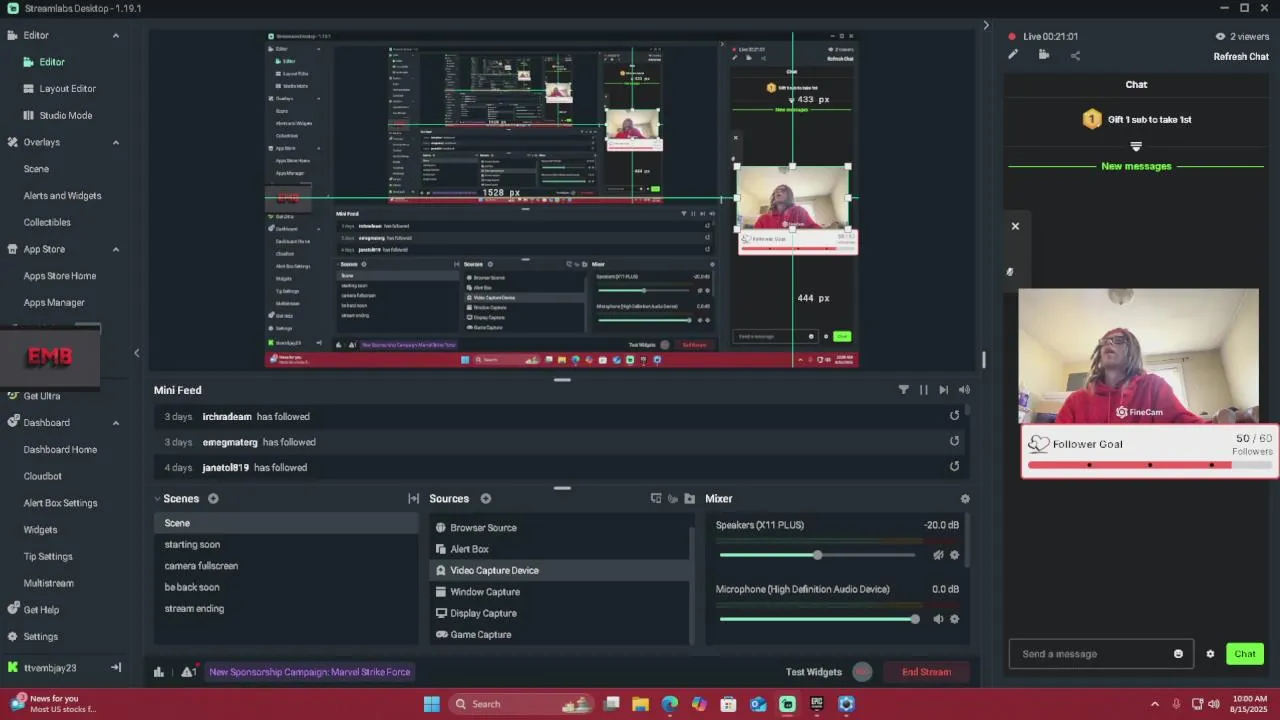Open Speakers (X11 PLUS) source settings gear
1280x720 pixels.
pyautogui.click(x=954, y=555)
